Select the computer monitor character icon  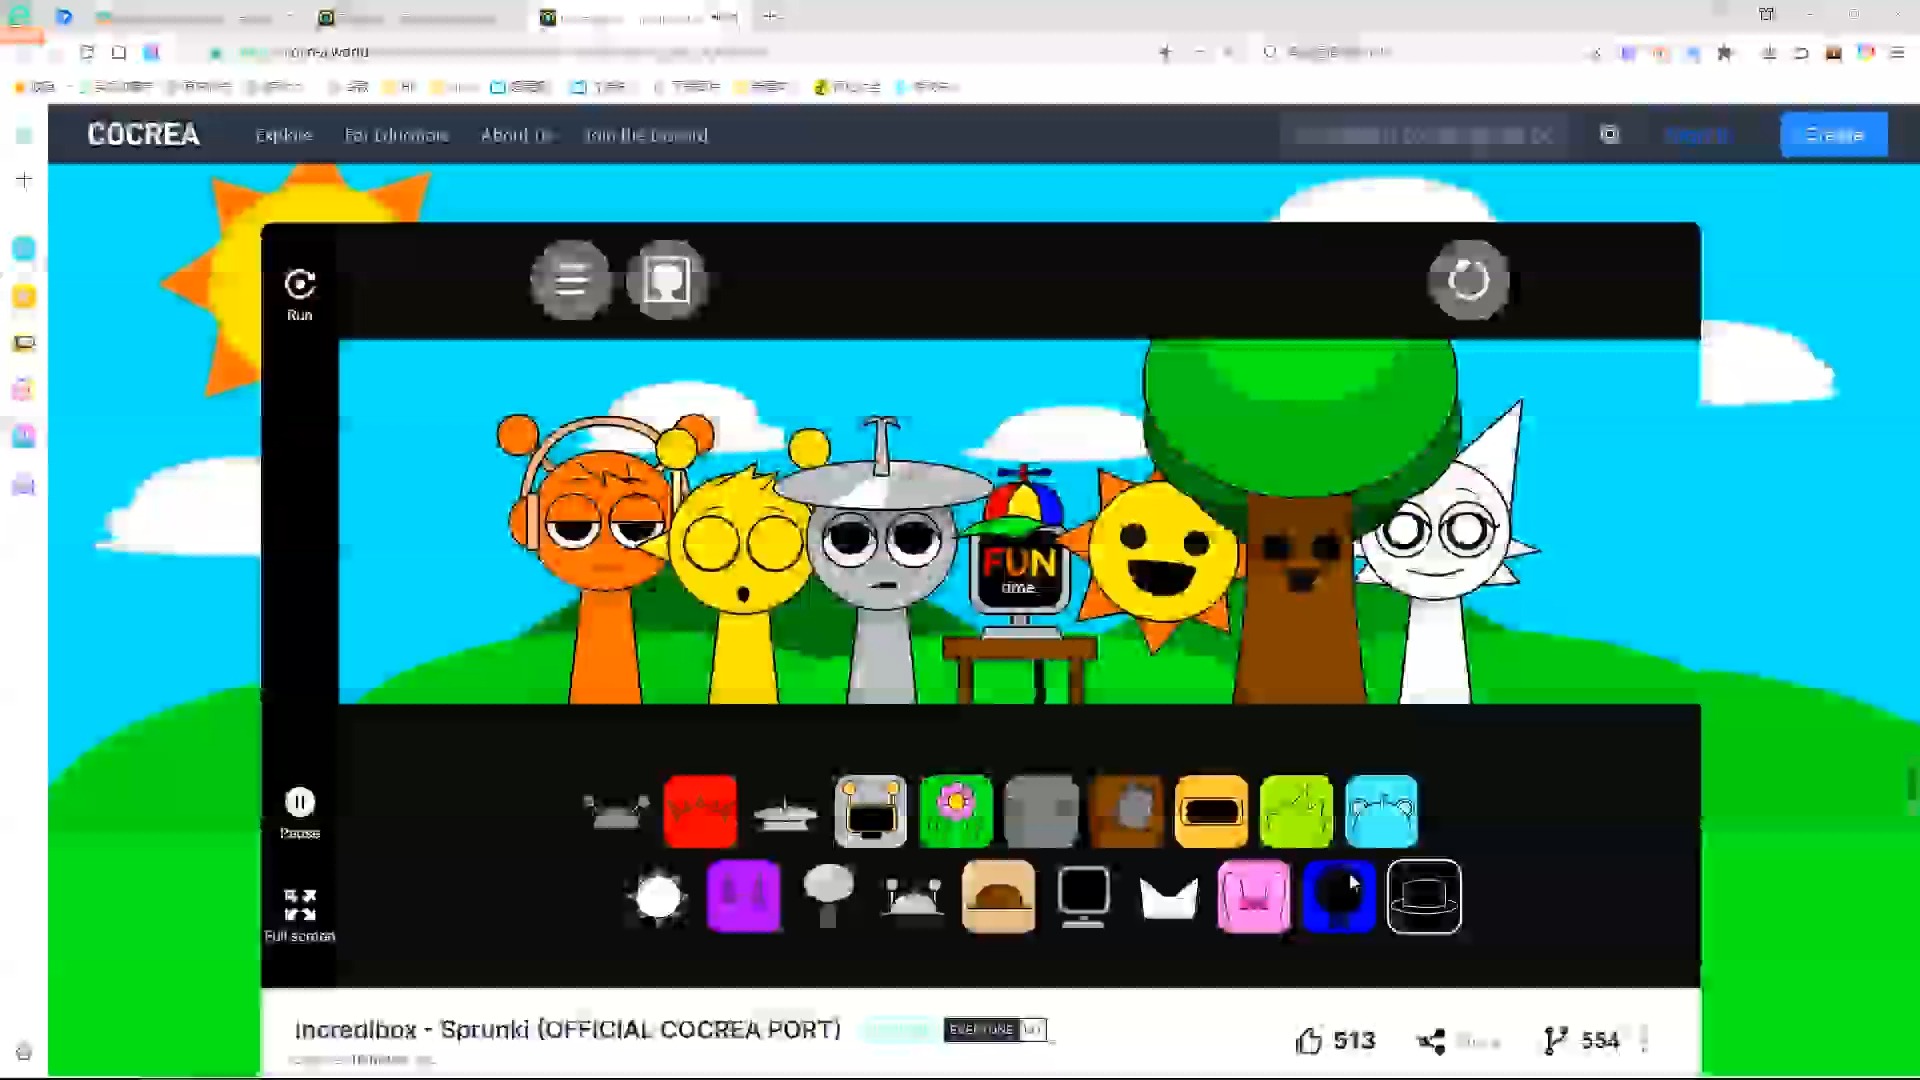pos(1083,896)
